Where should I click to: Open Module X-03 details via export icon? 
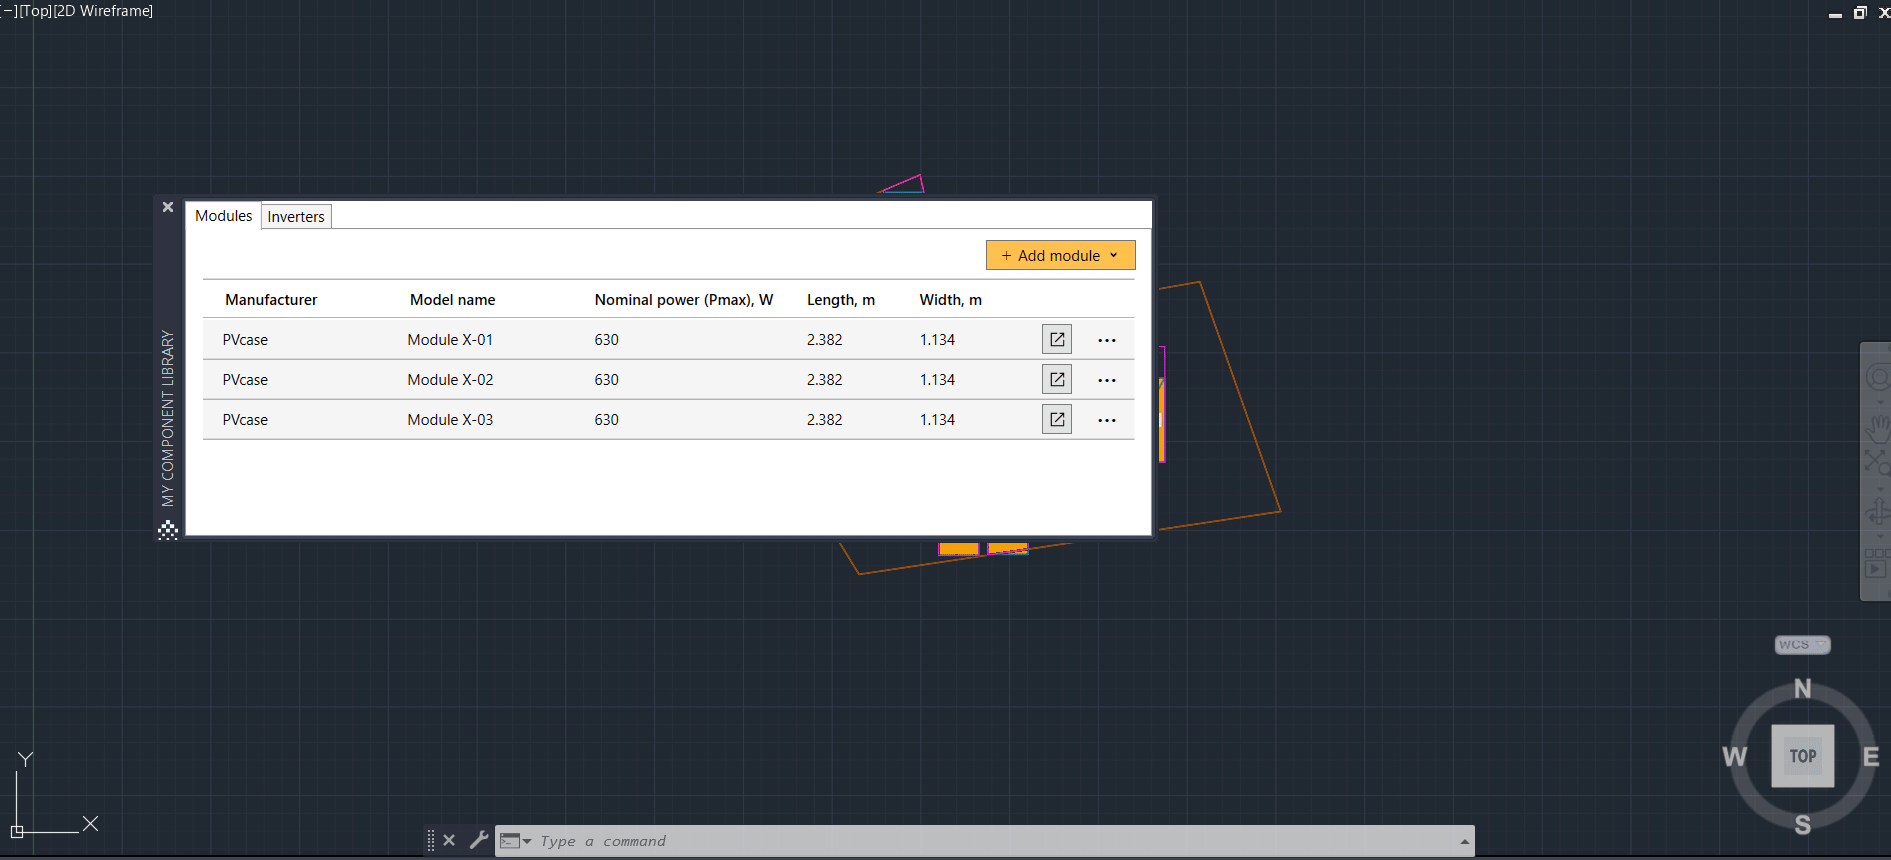(x=1057, y=419)
